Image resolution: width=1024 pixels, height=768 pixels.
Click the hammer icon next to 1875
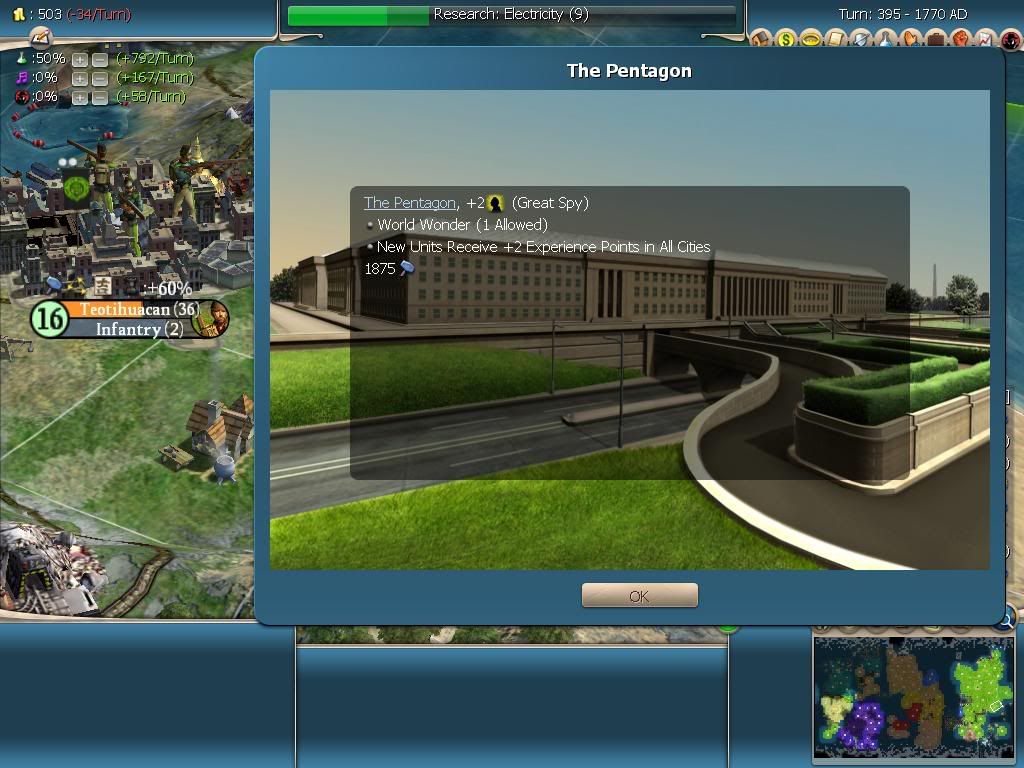[407, 268]
